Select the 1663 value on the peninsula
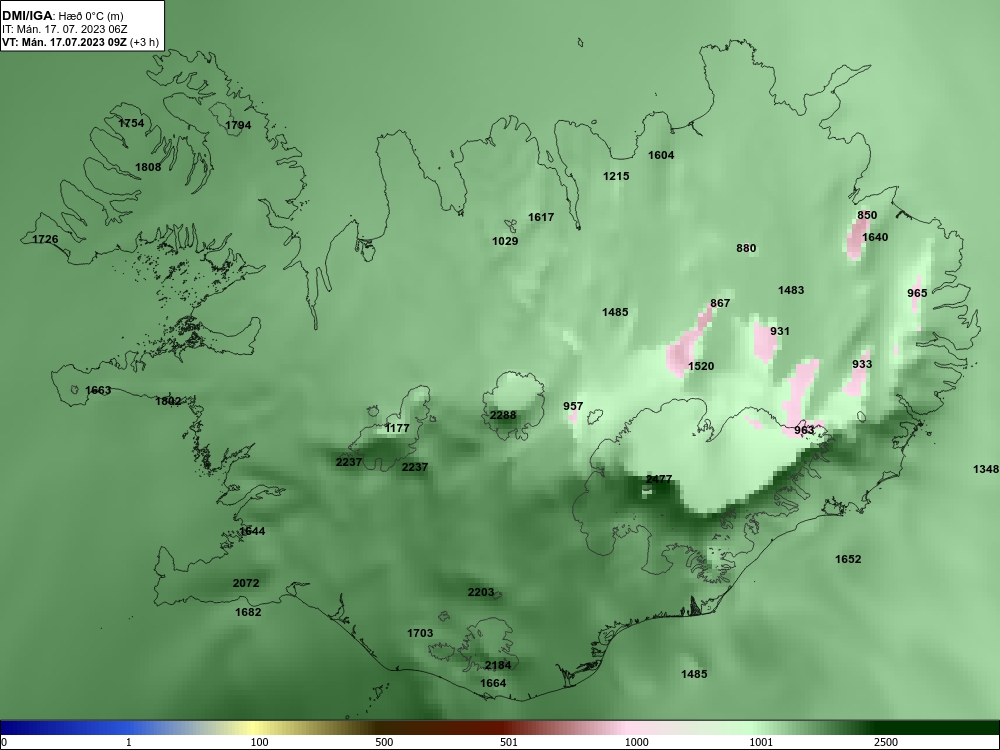This screenshot has width=1000, height=750. point(98,390)
